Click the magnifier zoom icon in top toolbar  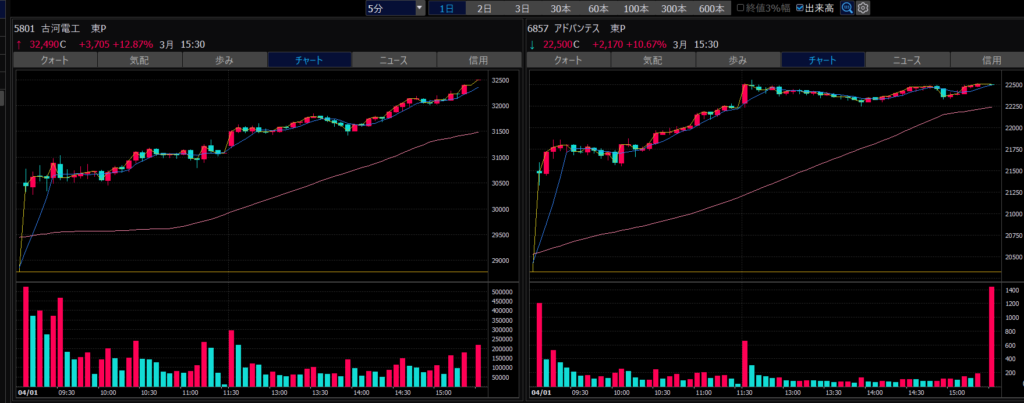(x=847, y=8)
